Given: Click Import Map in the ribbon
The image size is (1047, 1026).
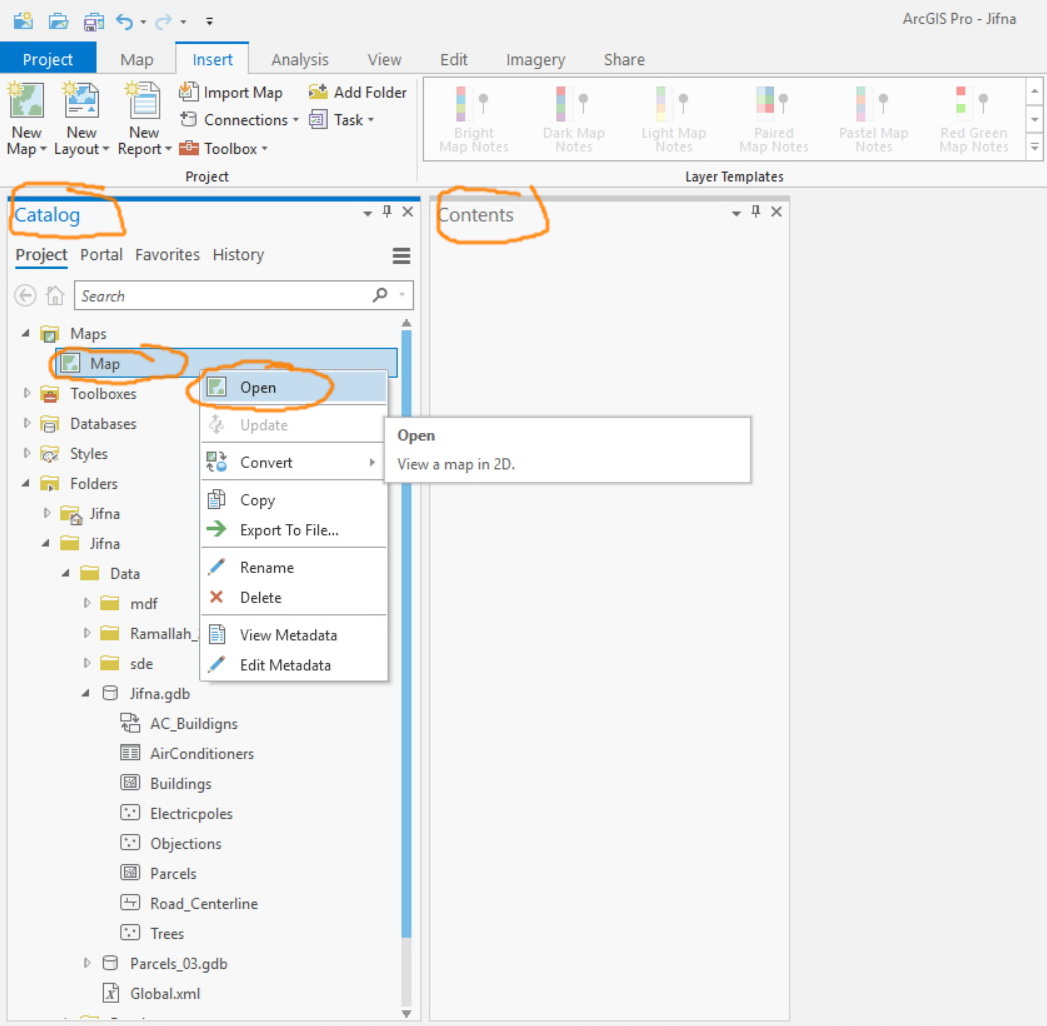Looking at the screenshot, I should [x=231, y=92].
